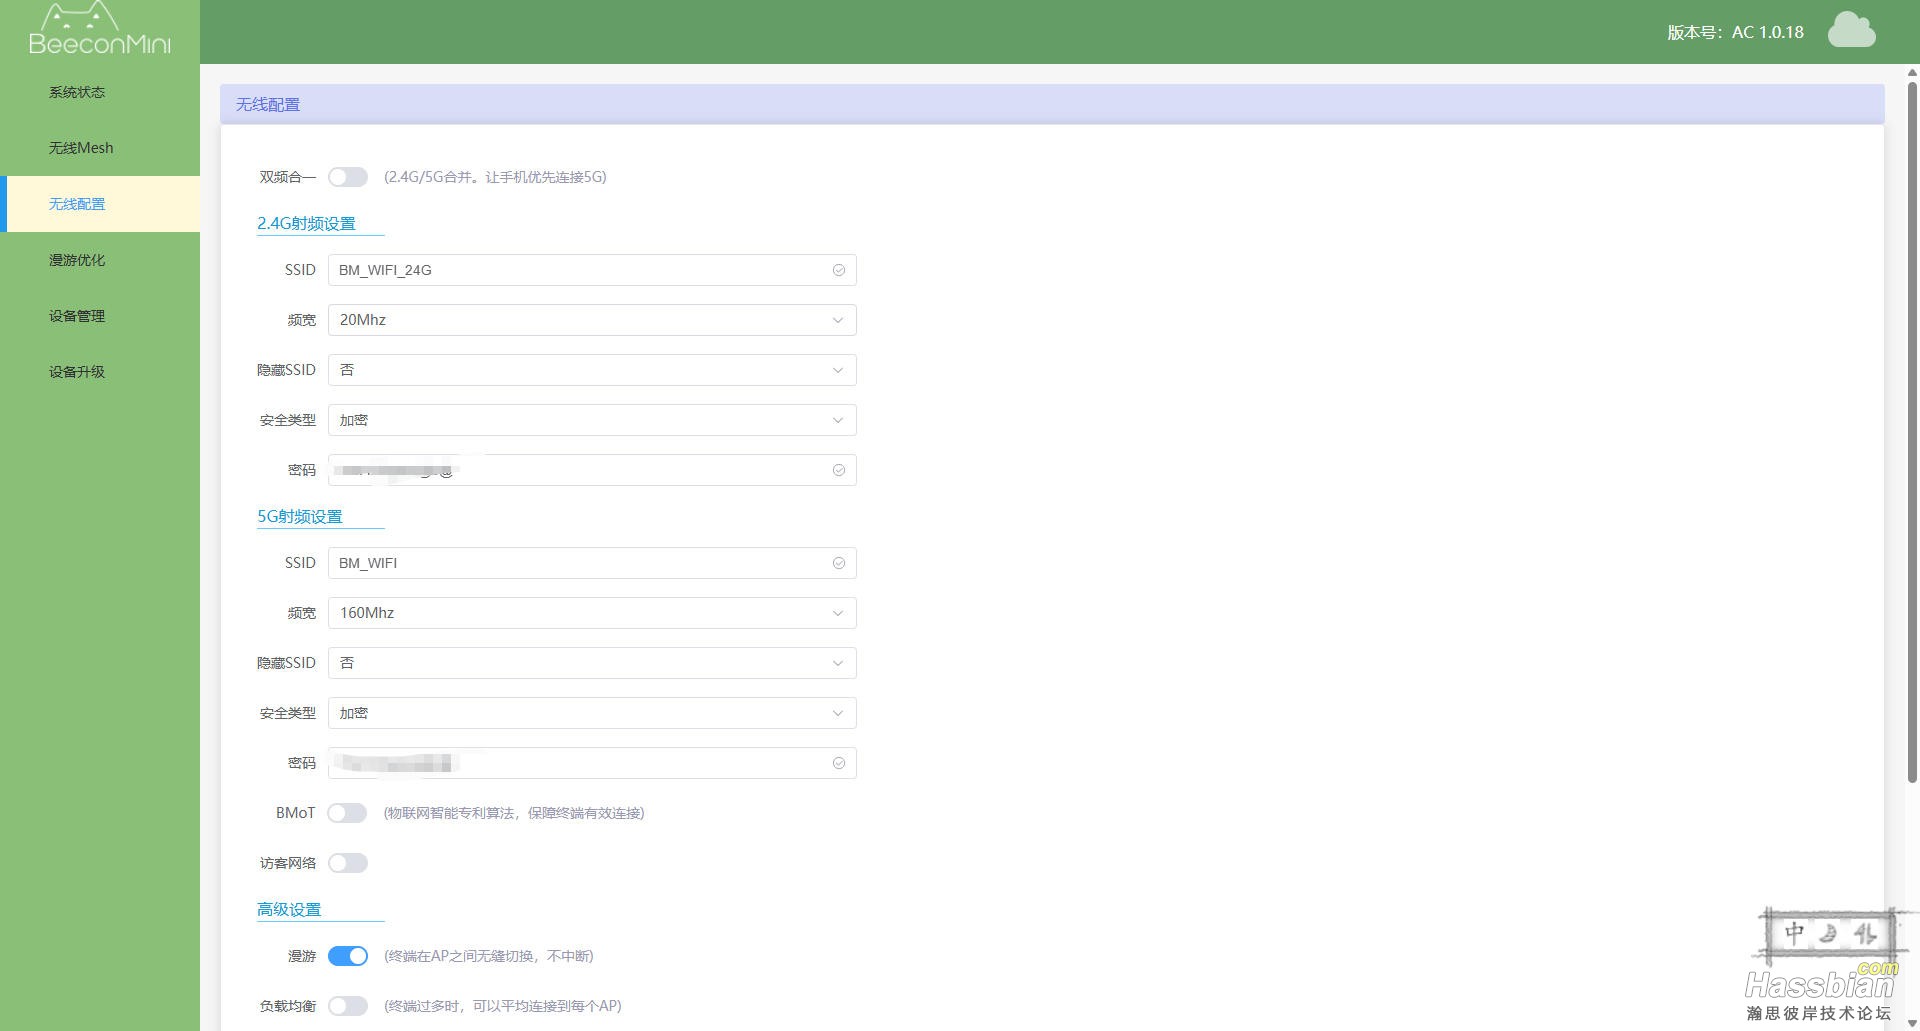Open the 5G 频宽 160Mhz dropdown
The height and width of the screenshot is (1031, 1920).
592,613
